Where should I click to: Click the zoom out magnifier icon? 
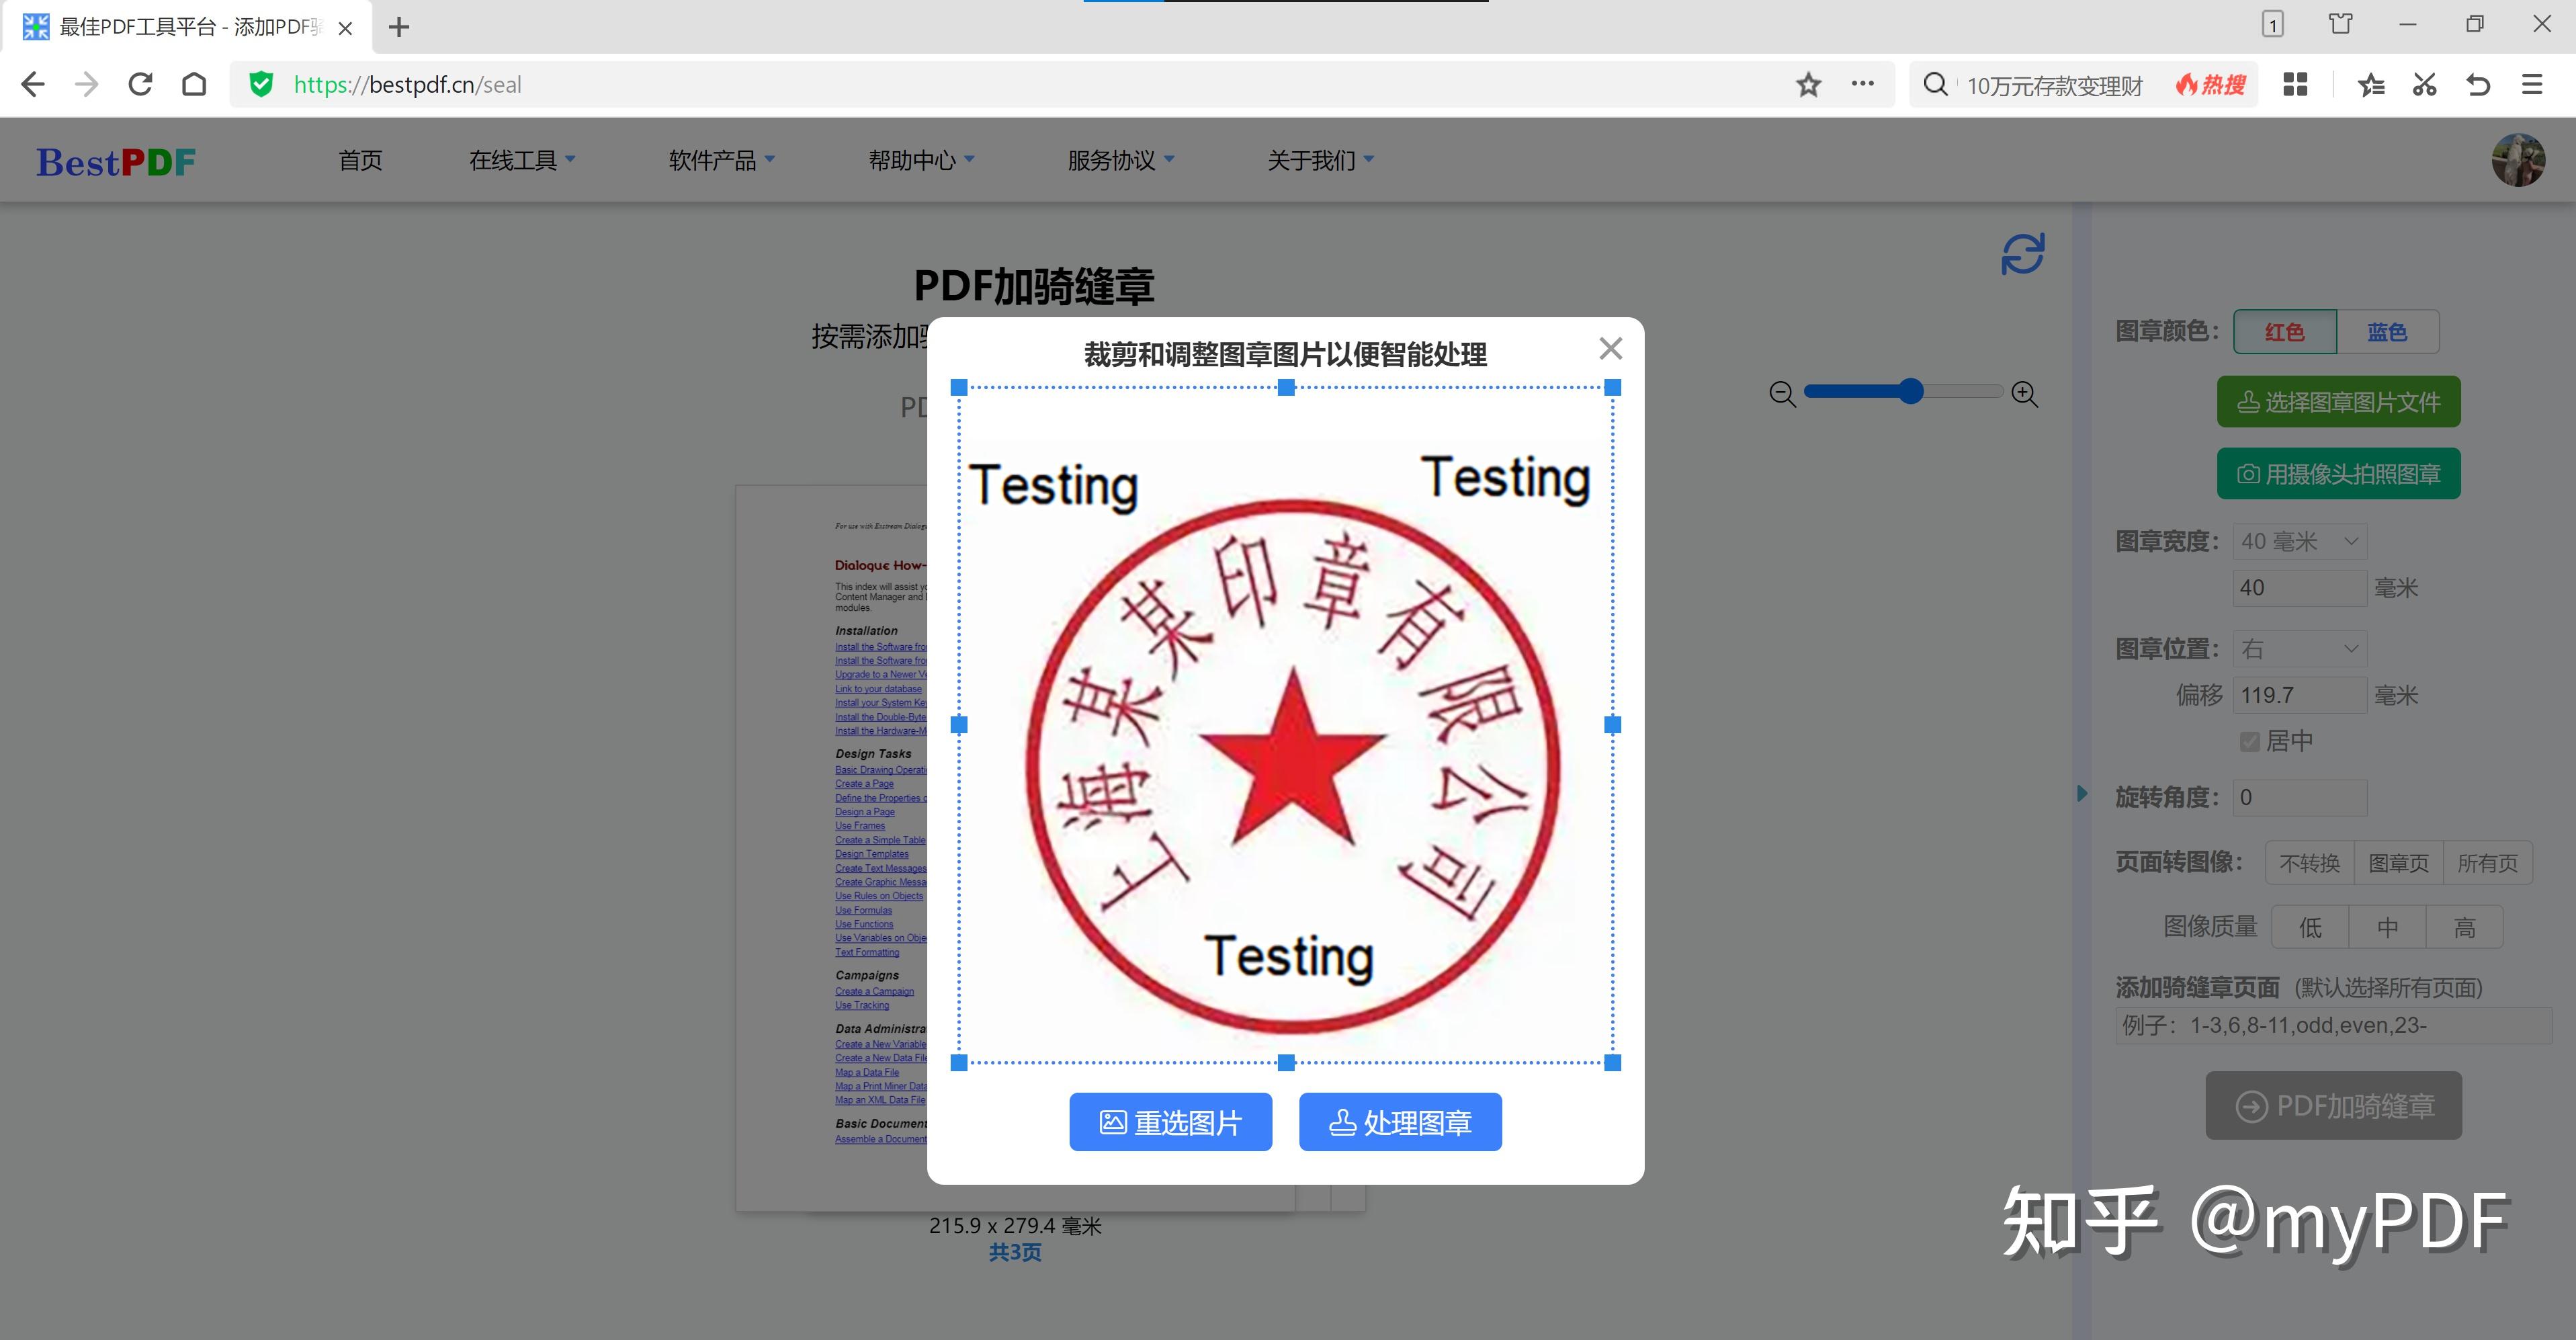[x=1782, y=393]
